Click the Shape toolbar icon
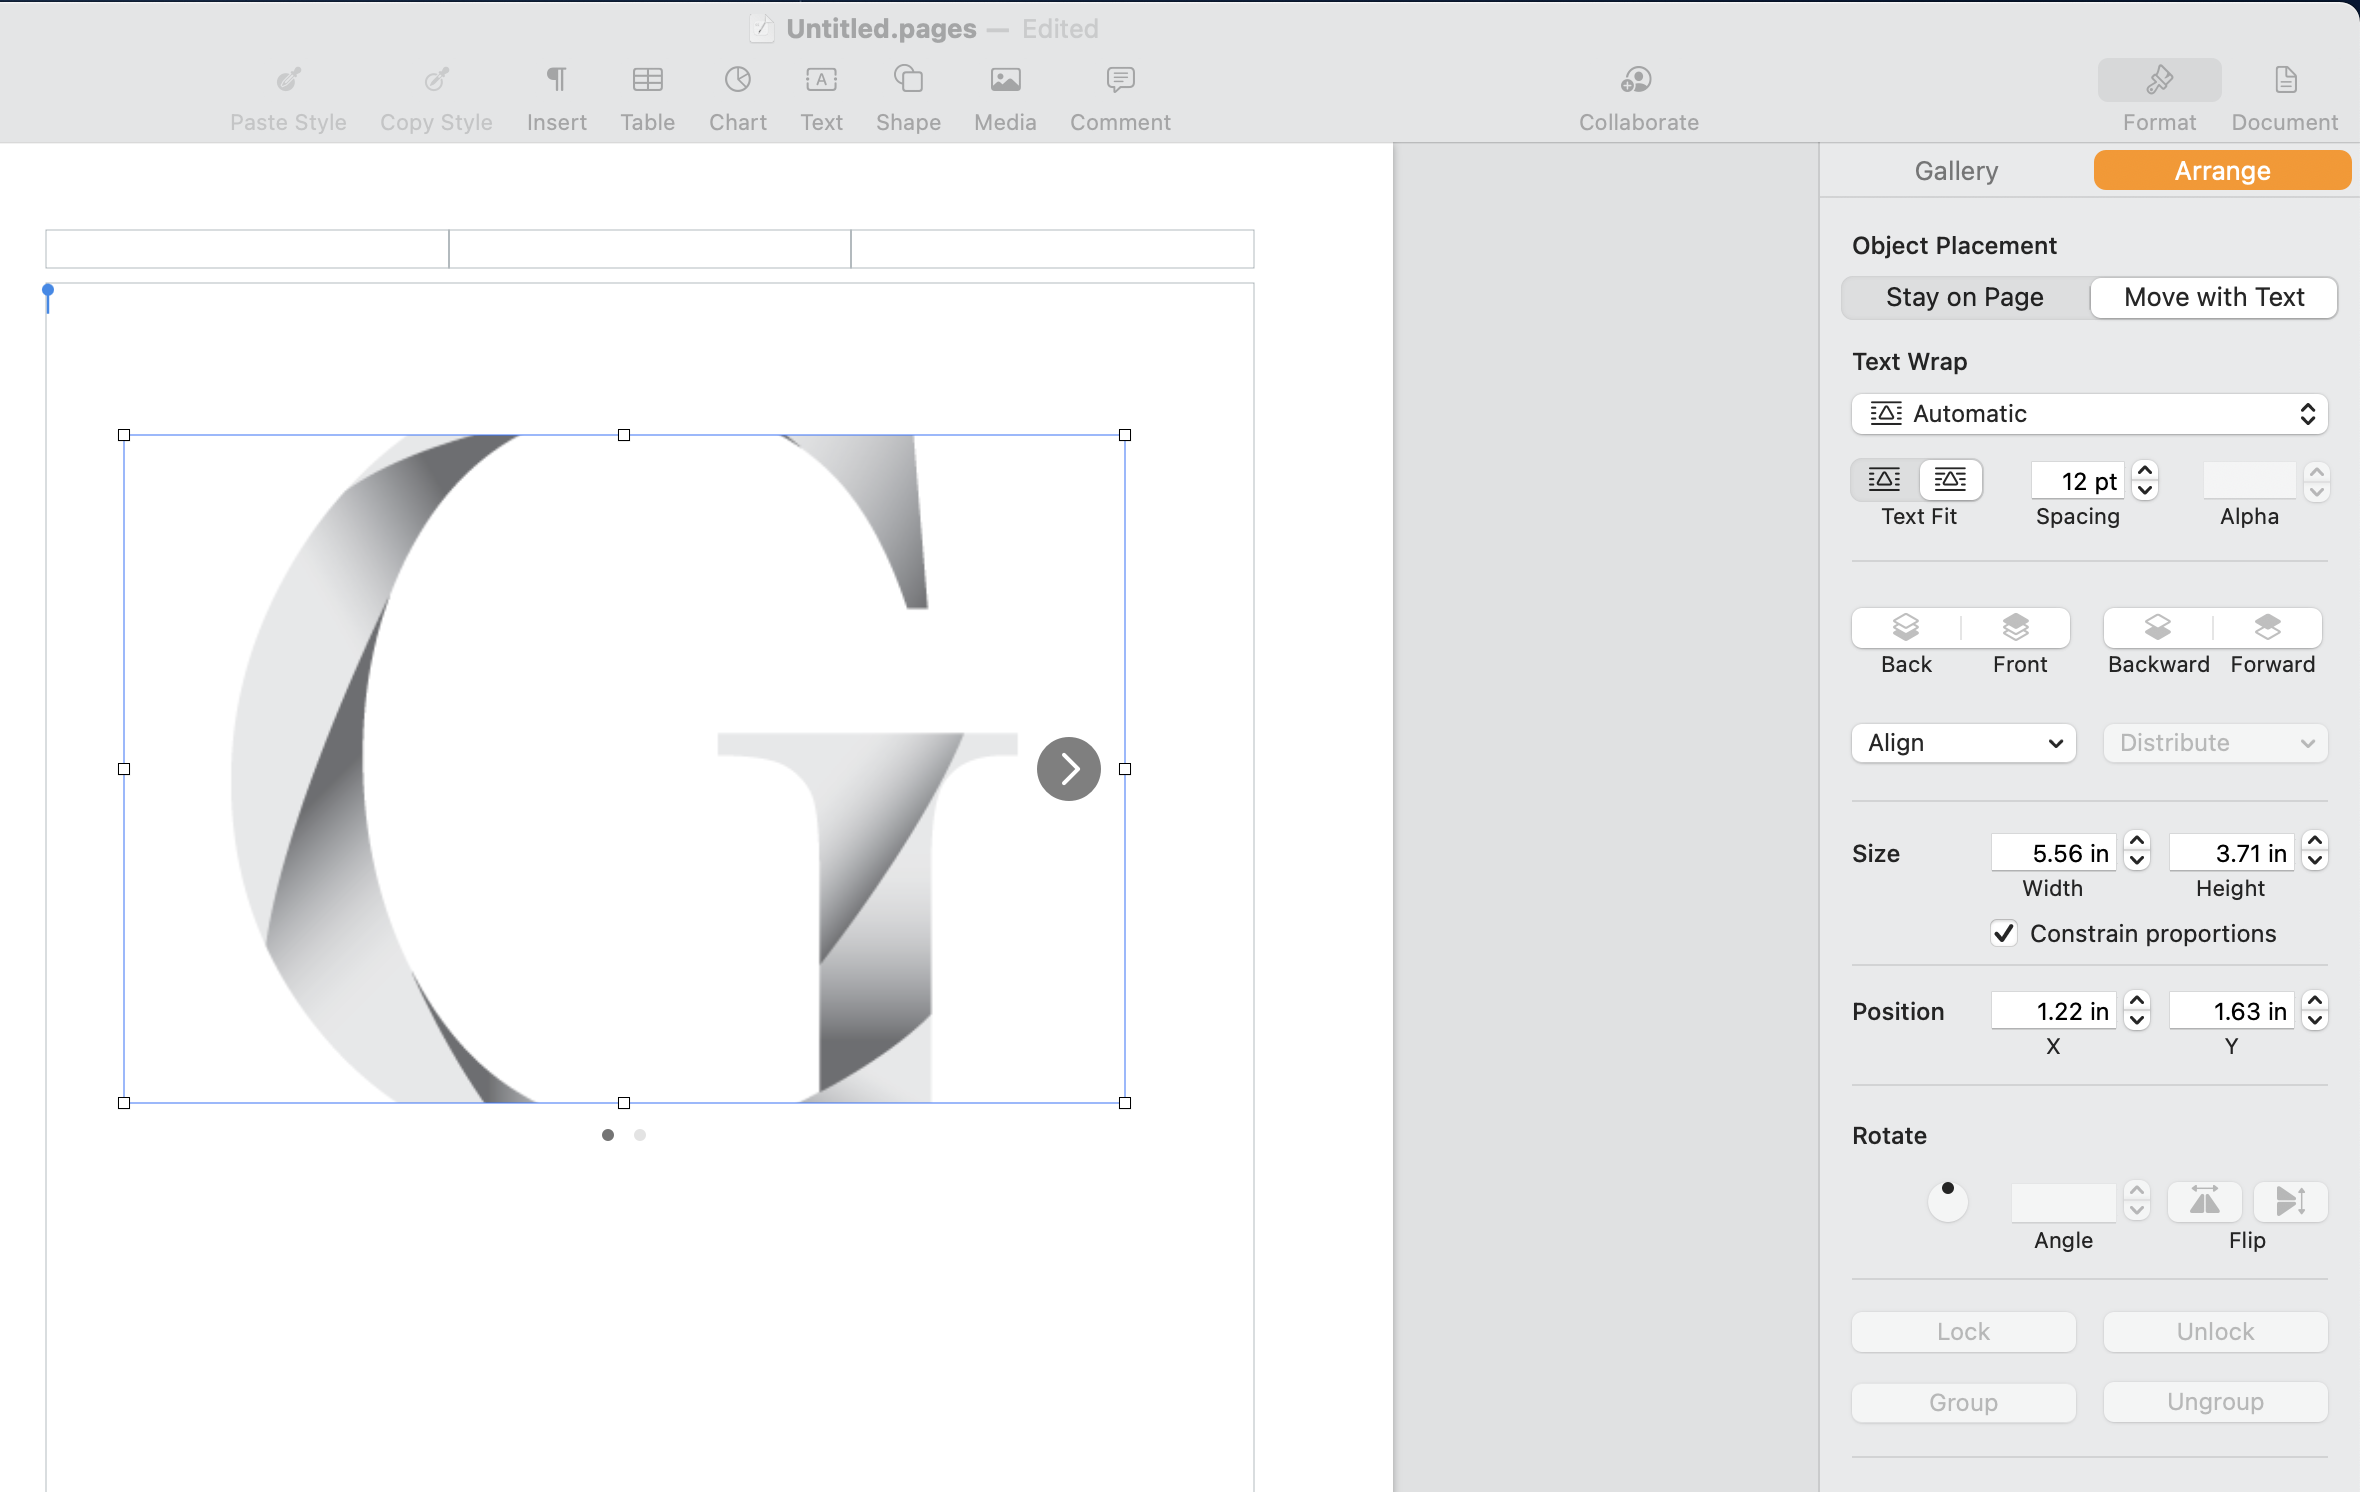 click(908, 81)
